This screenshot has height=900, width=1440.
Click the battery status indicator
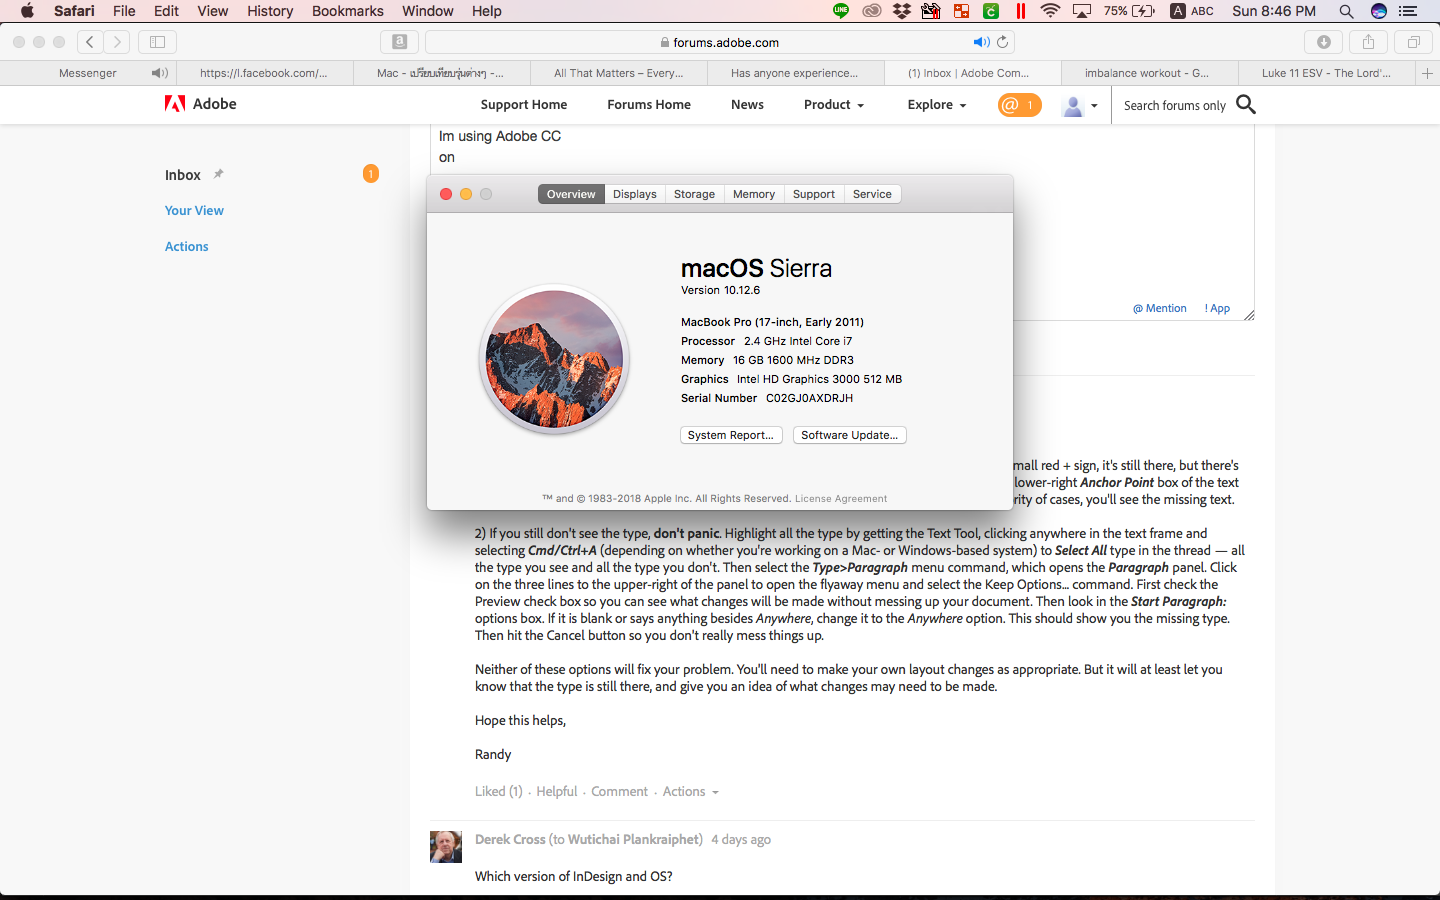click(x=1130, y=11)
